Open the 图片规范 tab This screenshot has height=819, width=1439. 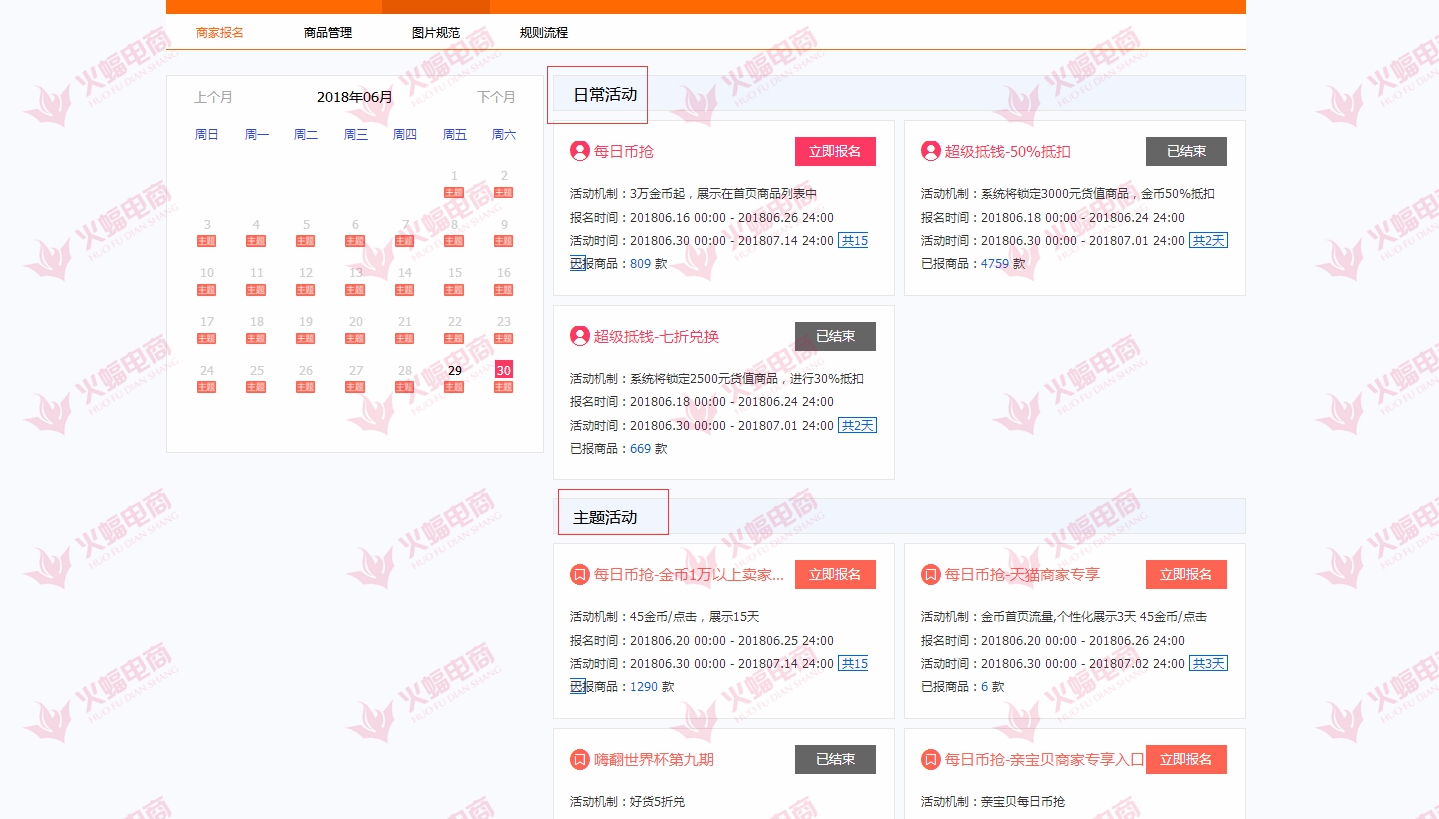pyautogui.click(x=435, y=32)
